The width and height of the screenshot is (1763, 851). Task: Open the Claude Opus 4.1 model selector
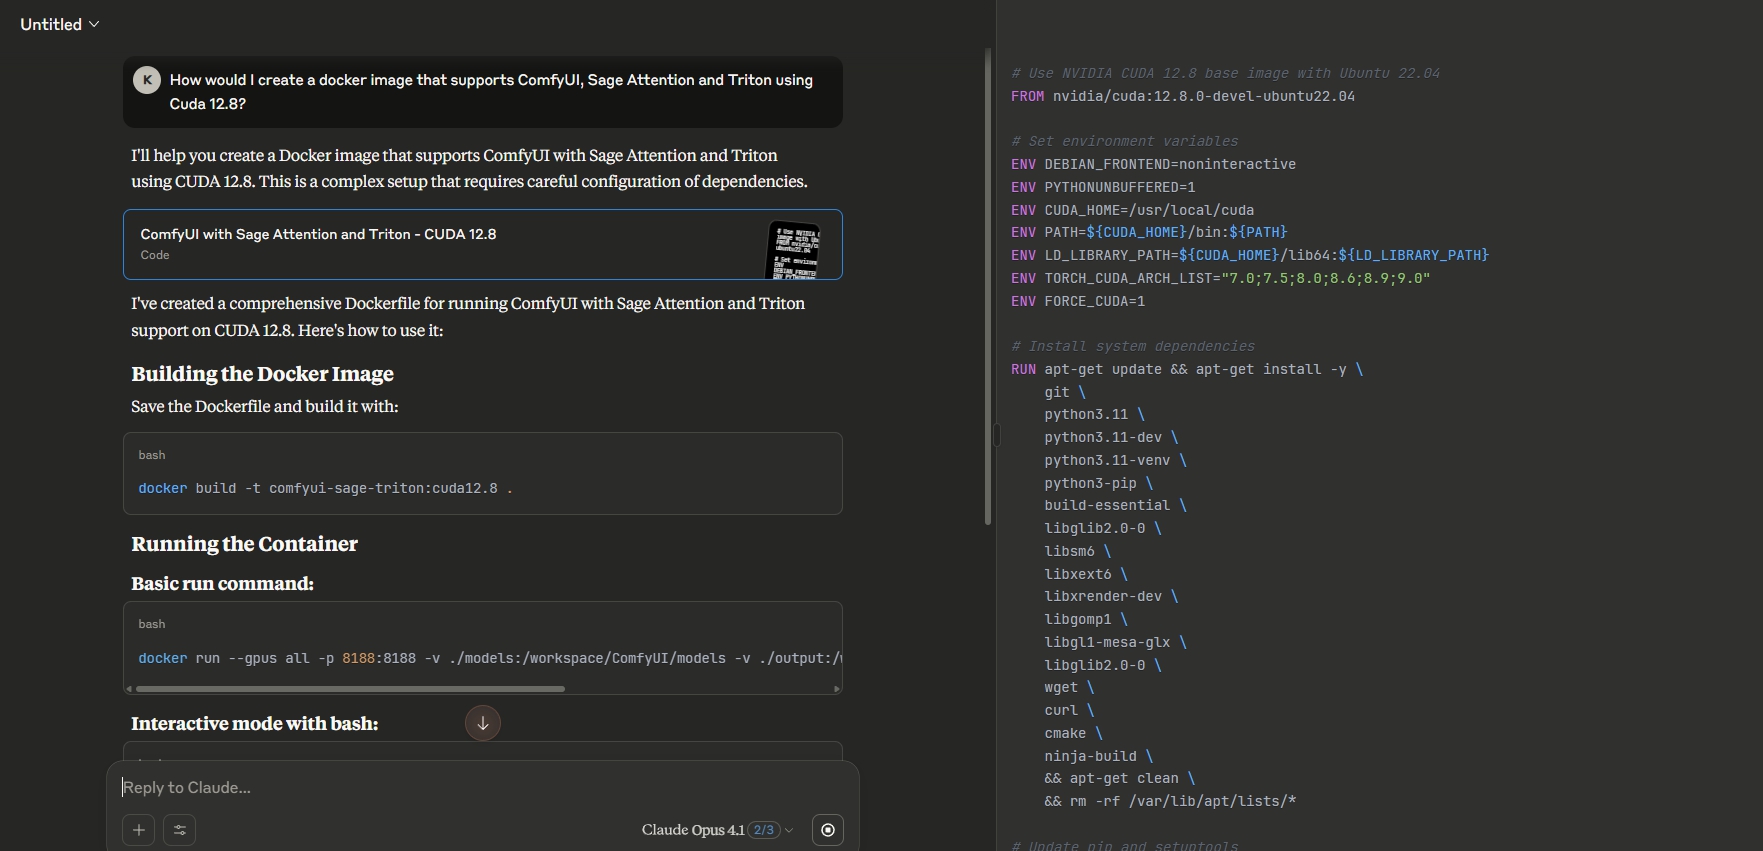tap(717, 830)
